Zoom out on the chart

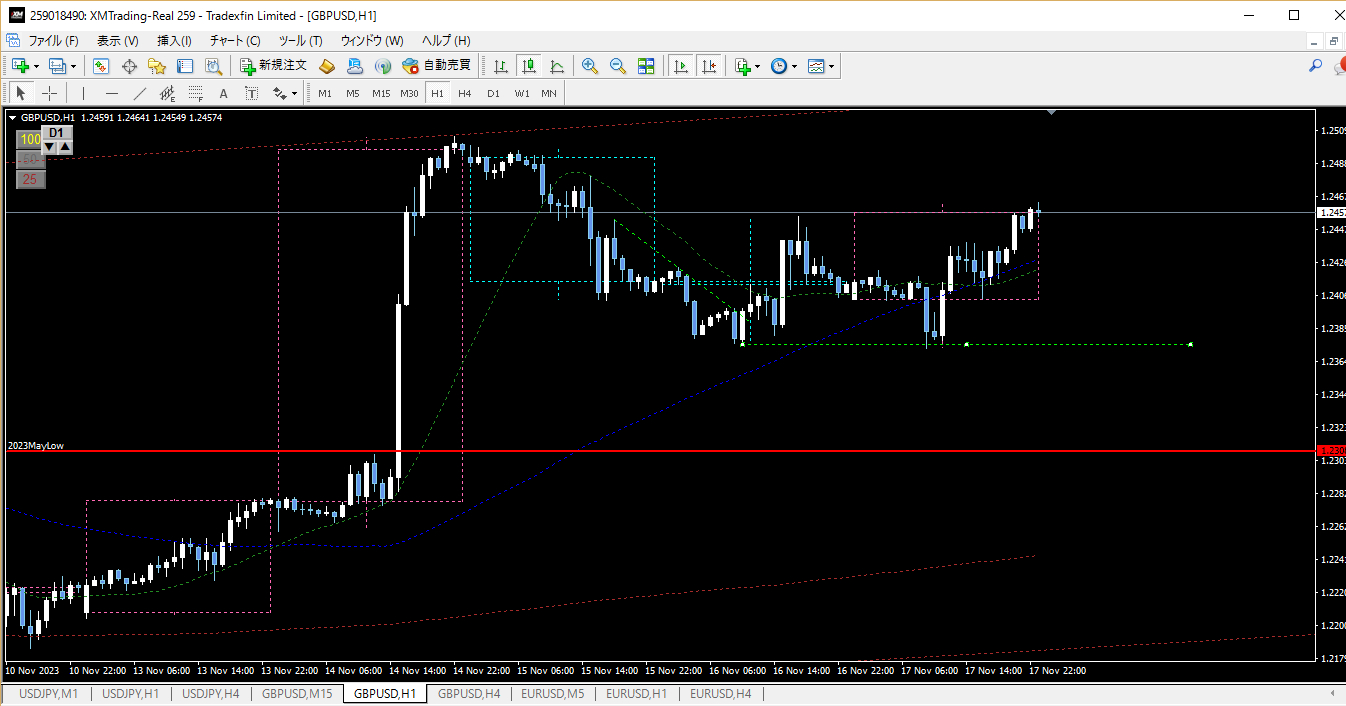(x=618, y=66)
